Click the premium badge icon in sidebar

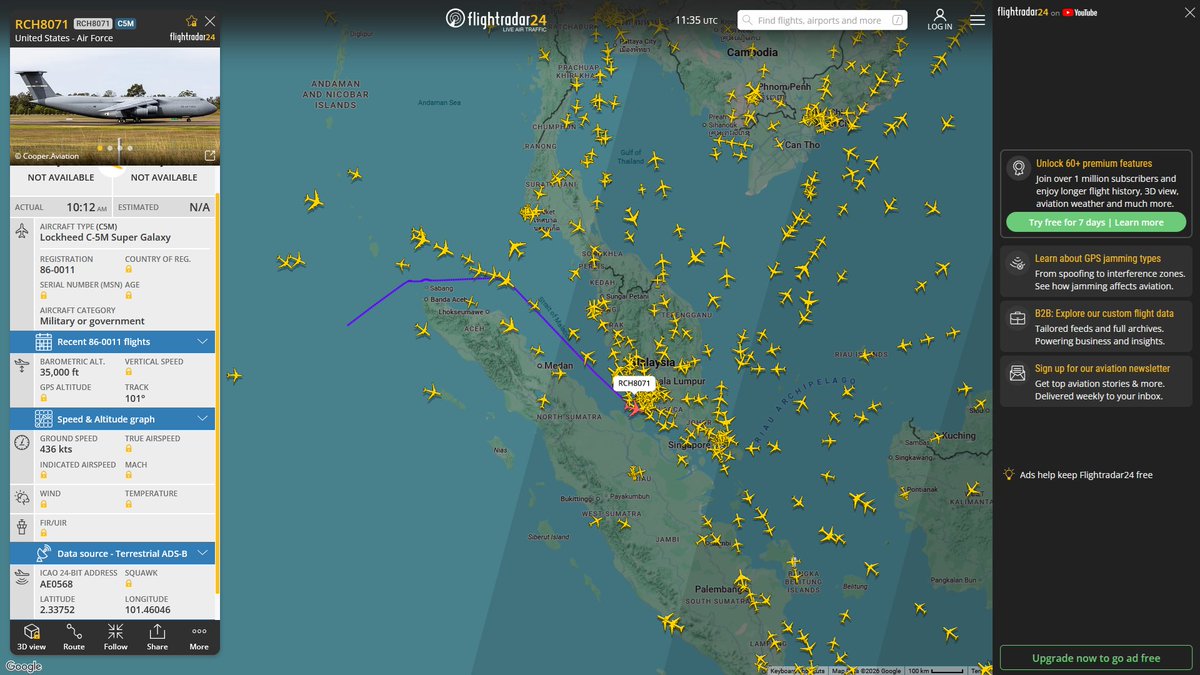(1017, 168)
